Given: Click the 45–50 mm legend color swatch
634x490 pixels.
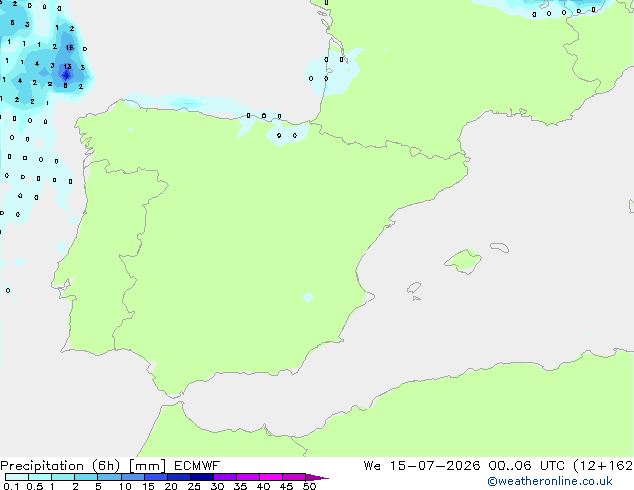Looking at the screenshot, I should 294,477.
